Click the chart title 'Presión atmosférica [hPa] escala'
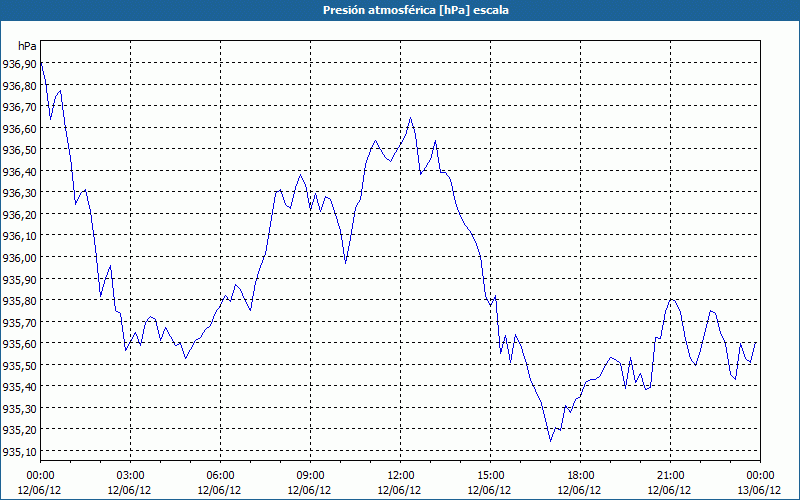 click(x=415, y=10)
